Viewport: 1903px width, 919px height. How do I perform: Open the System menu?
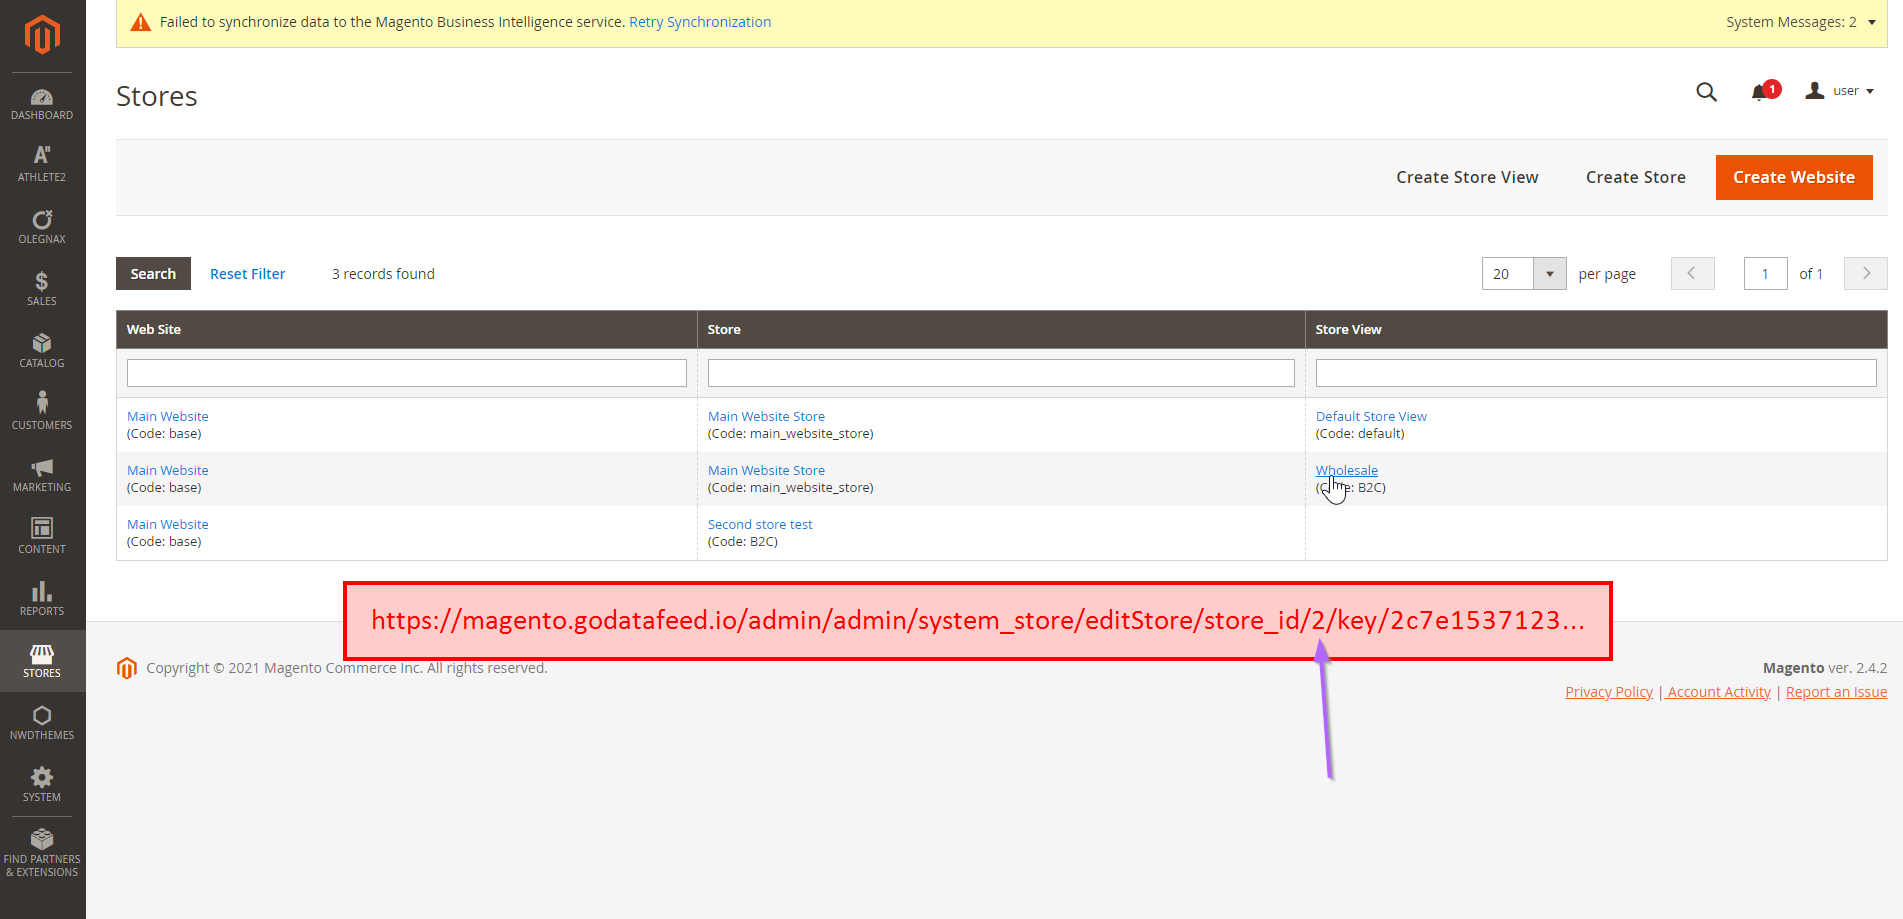tap(41, 785)
